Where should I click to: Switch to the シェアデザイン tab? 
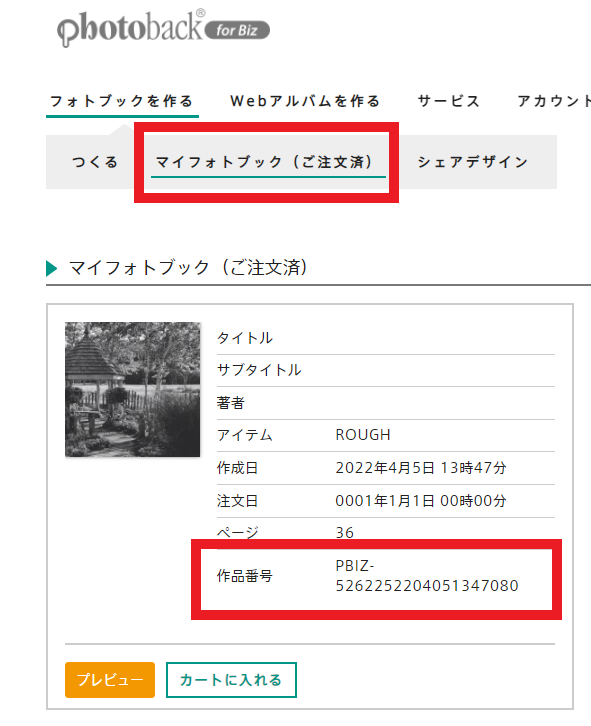click(472, 162)
